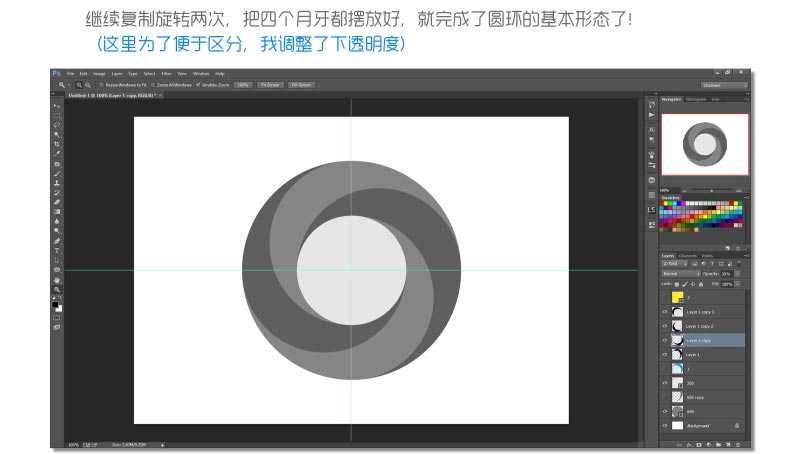The width and height of the screenshot is (800, 454).
Task: Select the Lasso tool
Action: (57, 125)
